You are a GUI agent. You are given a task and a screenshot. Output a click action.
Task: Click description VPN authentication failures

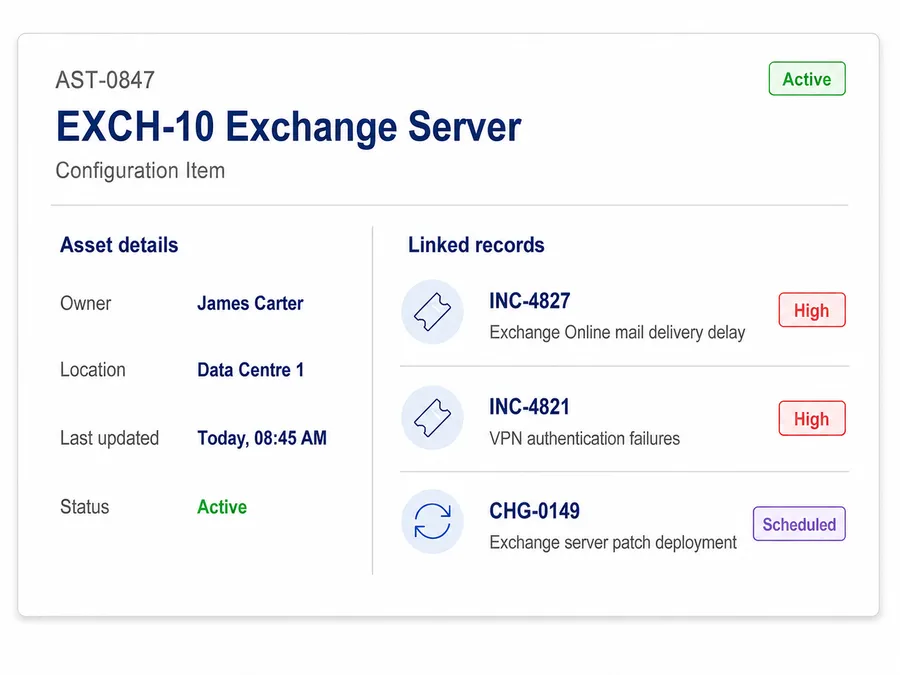click(x=584, y=439)
